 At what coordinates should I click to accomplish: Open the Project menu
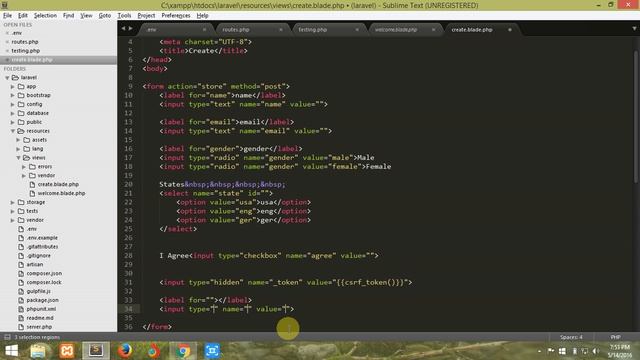146,16
